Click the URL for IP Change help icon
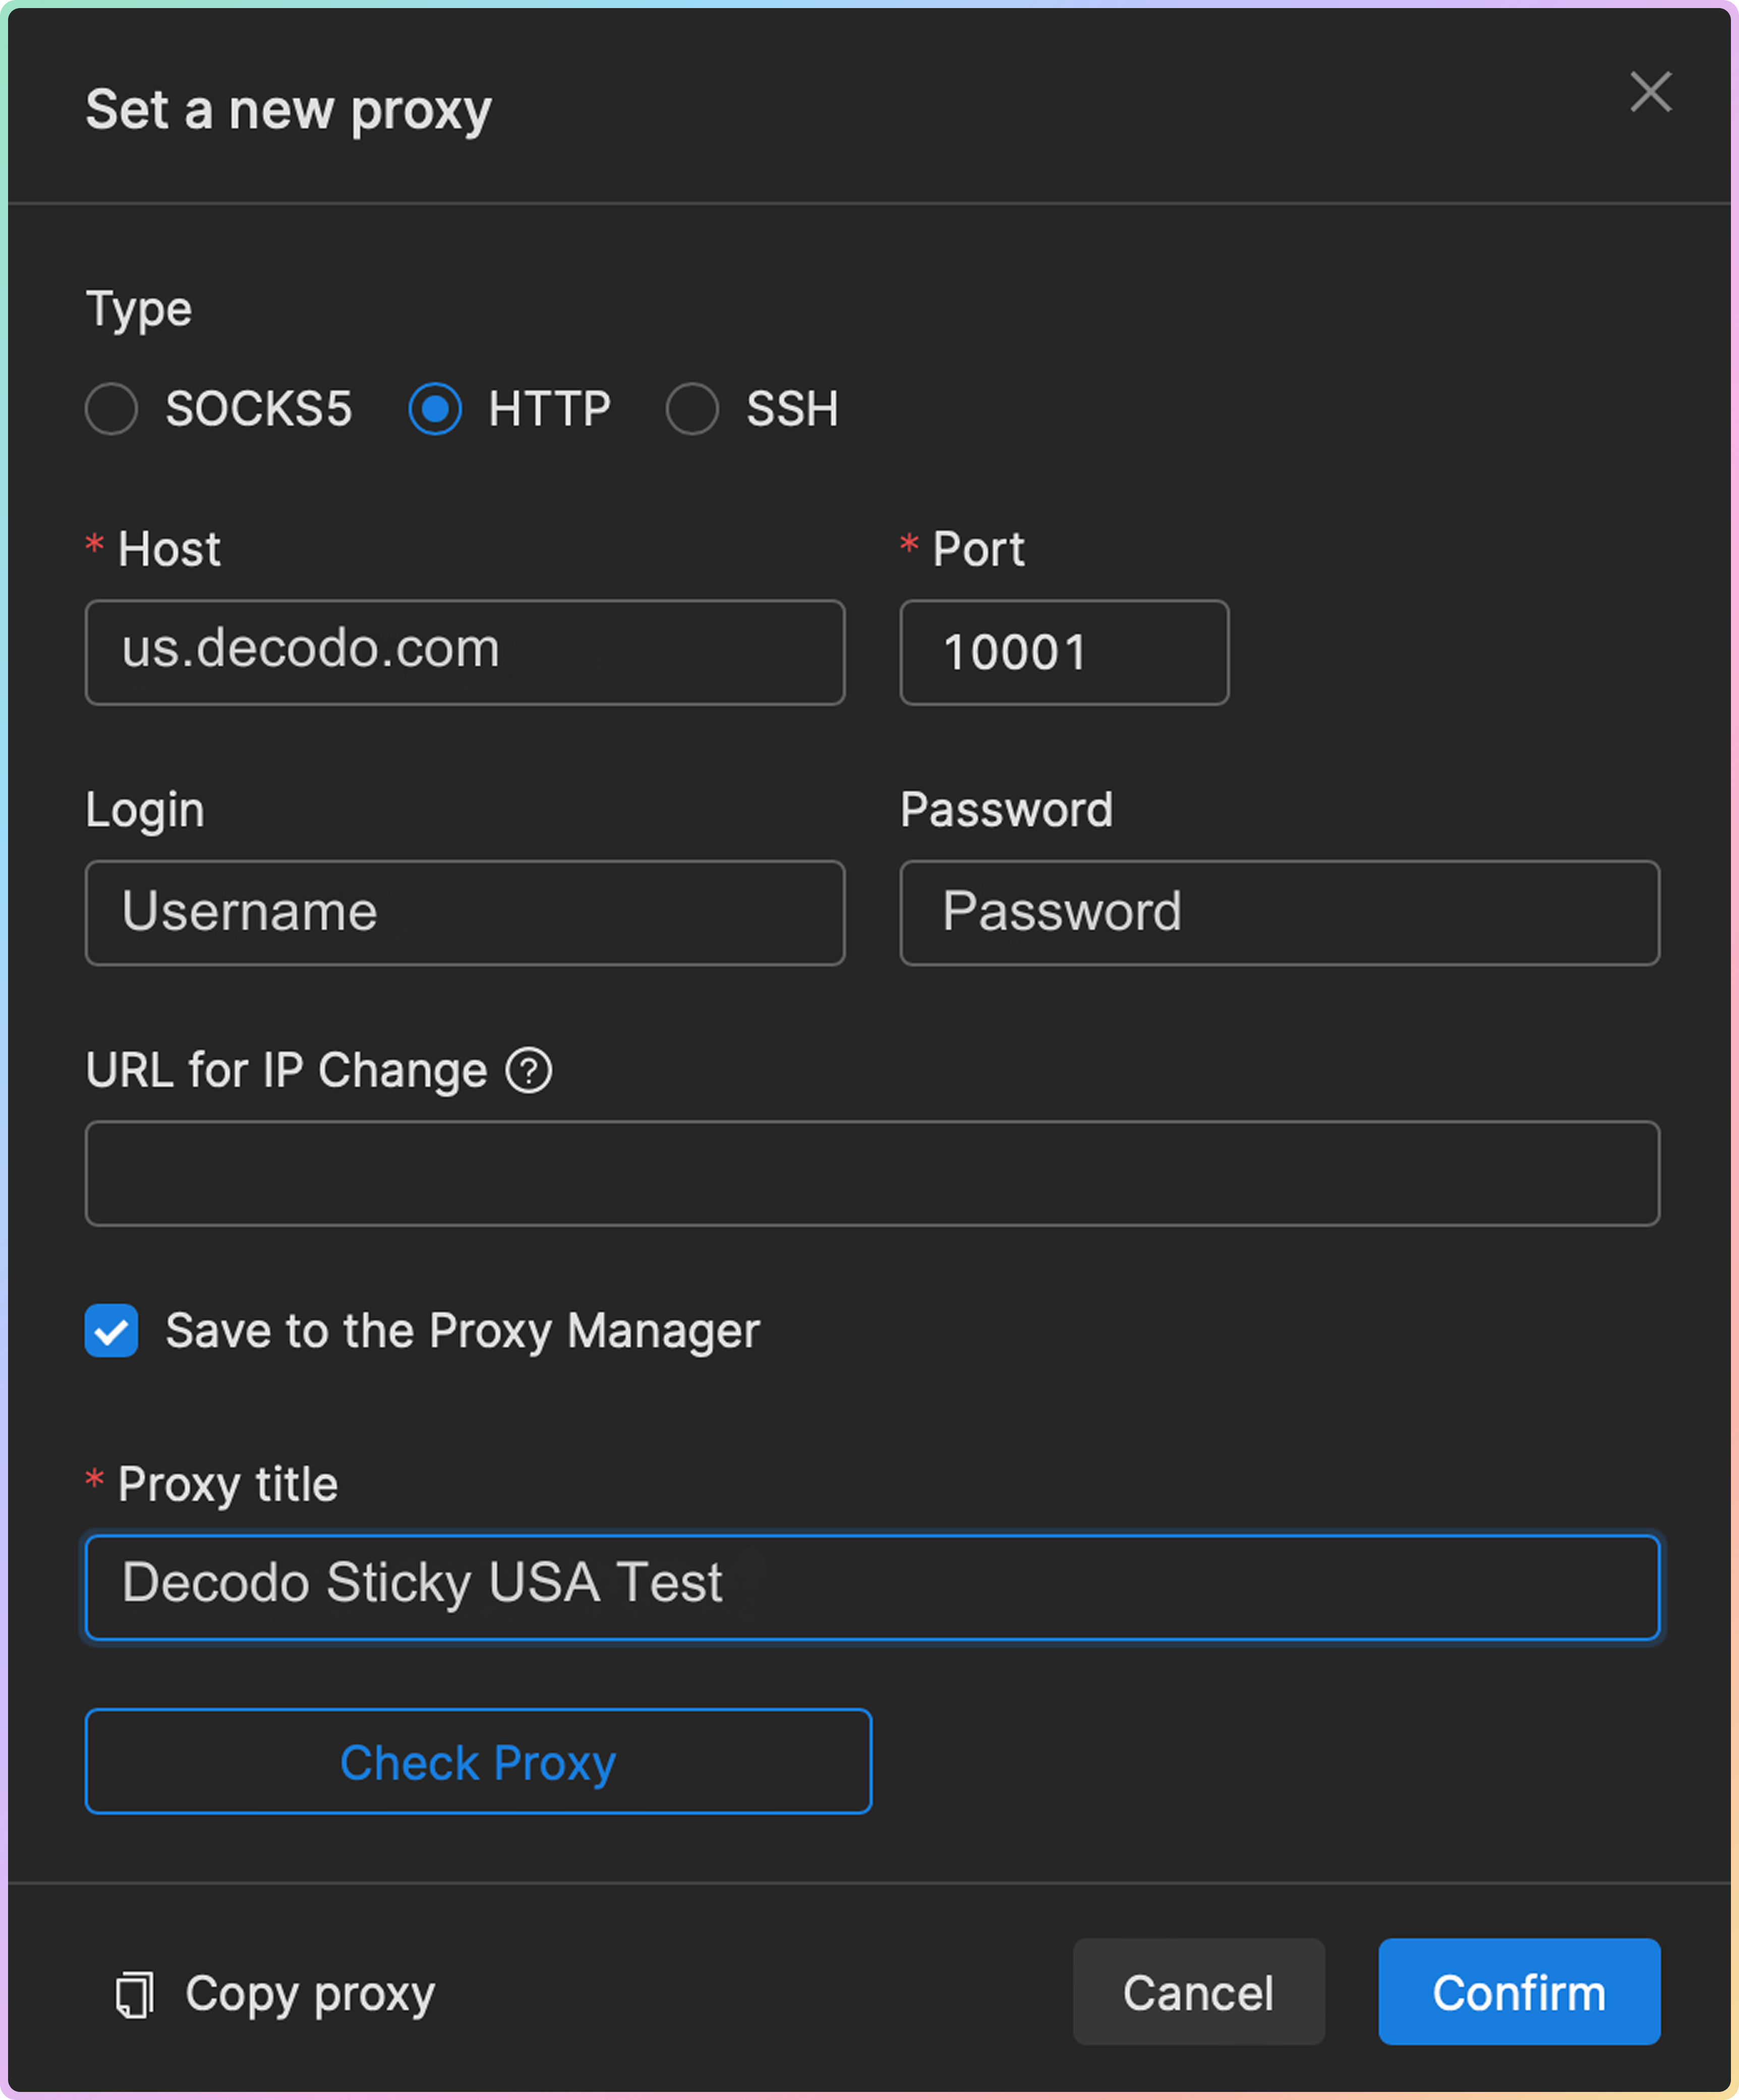1739x2100 pixels. 528,1071
